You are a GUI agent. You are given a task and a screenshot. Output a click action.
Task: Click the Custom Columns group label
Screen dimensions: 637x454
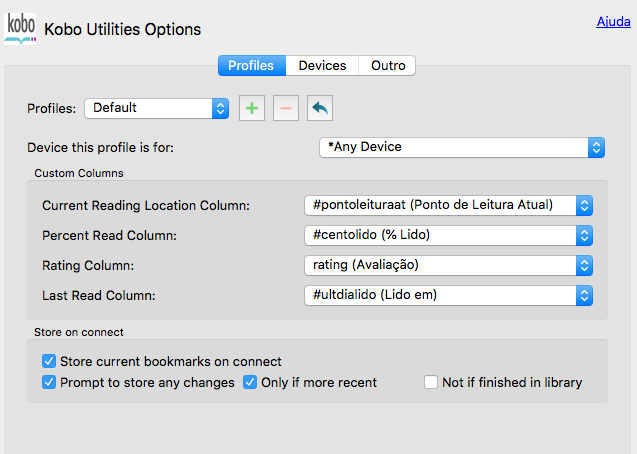point(79,173)
